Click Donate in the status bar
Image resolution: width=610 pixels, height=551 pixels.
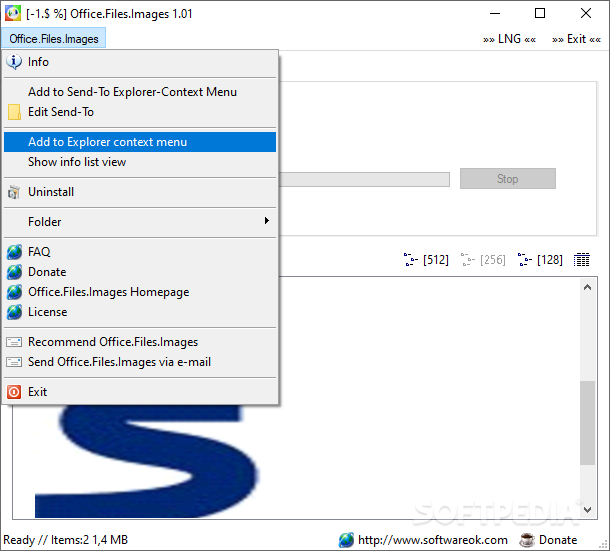558,540
